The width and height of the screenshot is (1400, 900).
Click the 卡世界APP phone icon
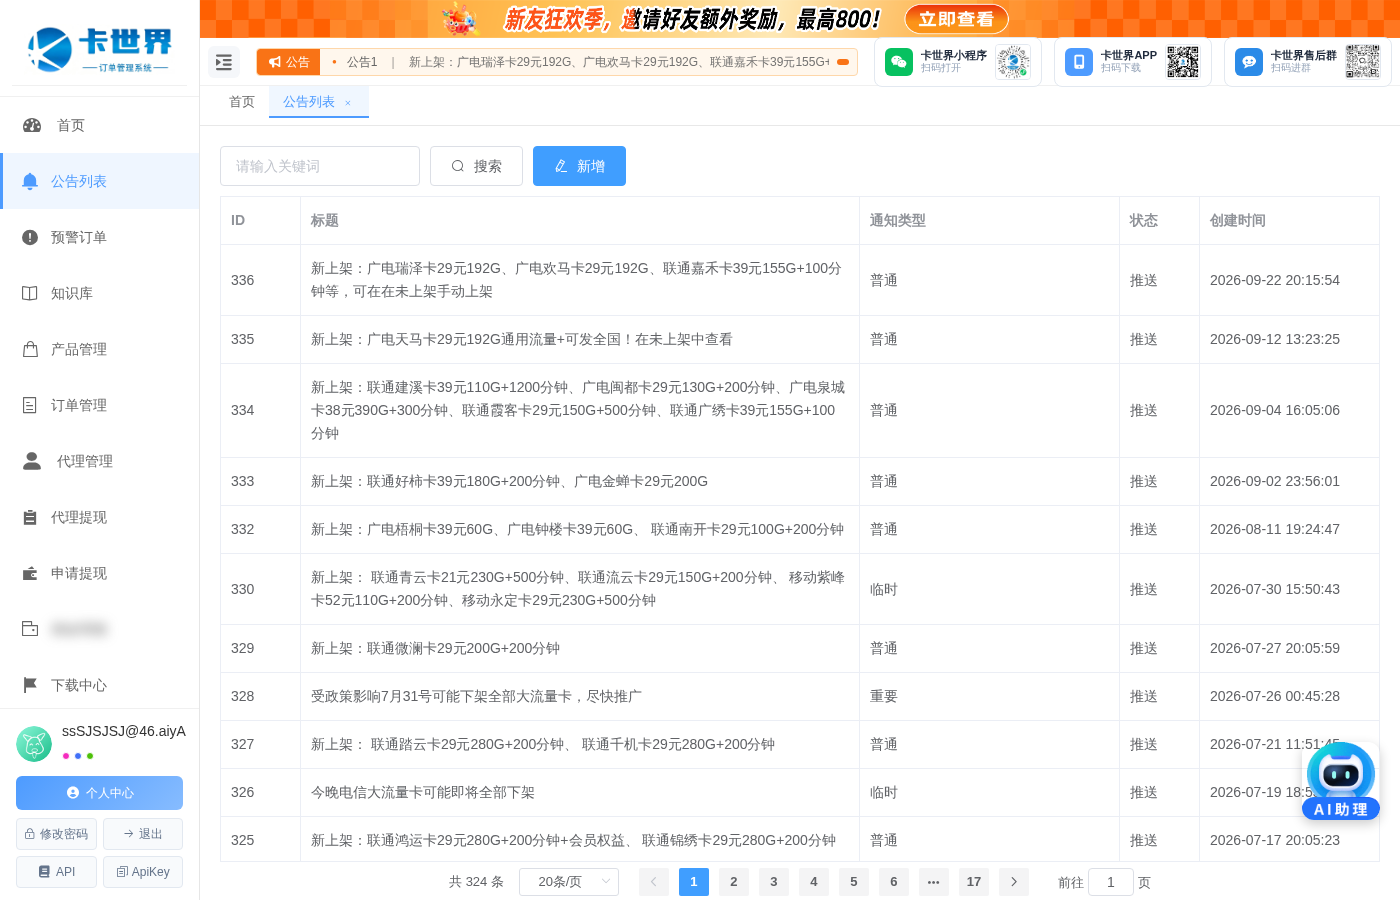pyautogui.click(x=1079, y=62)
